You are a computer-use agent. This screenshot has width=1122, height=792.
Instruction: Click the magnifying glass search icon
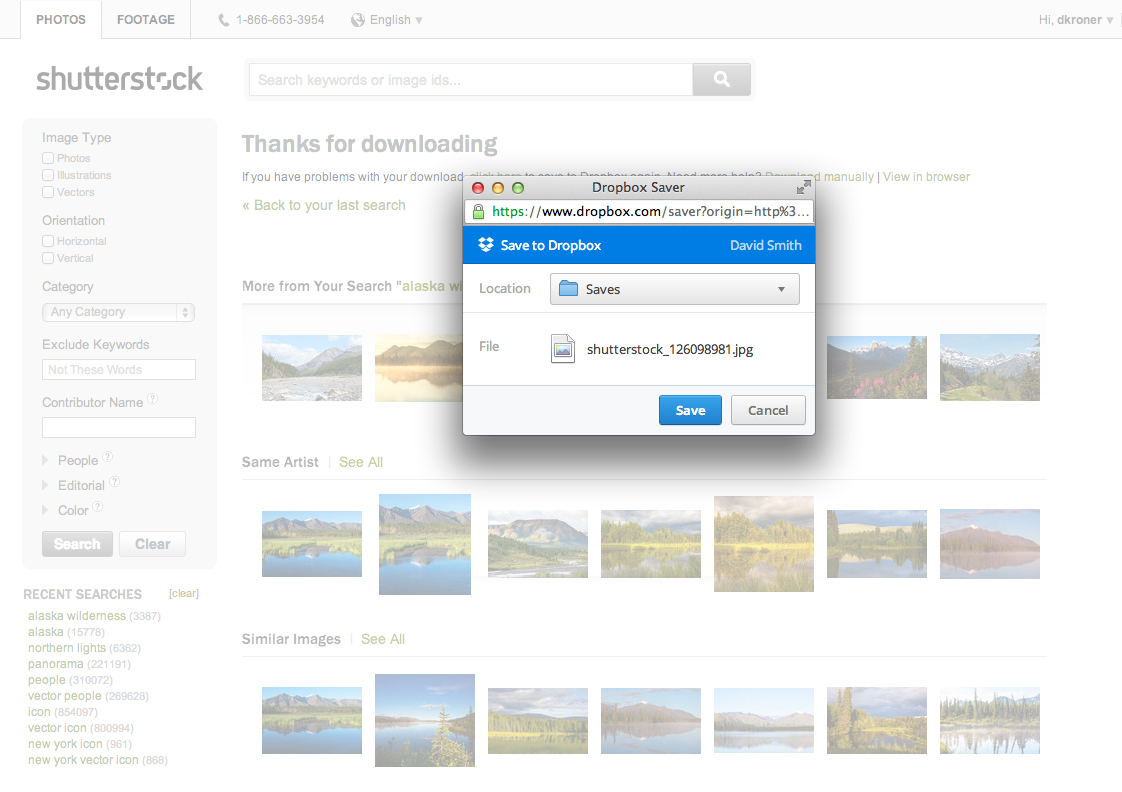(x=721, y=79)
